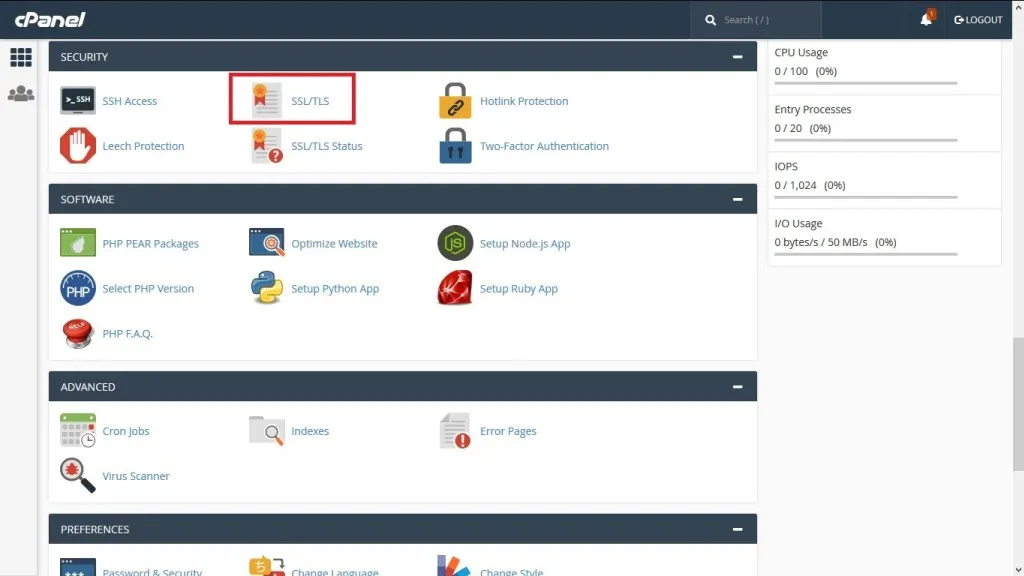The image size is (1024, 576).
Task: Open the PHP F.A.Q. help button icon
Action: pos(78,333)
